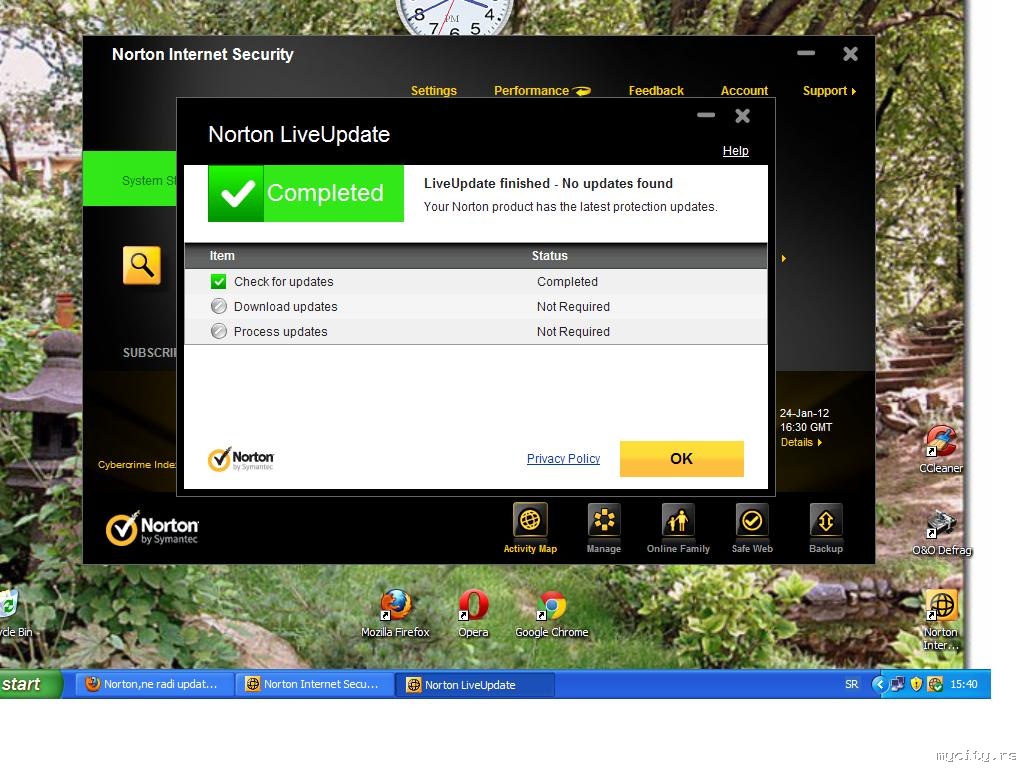Screen dimensions: 1024x768
Task: Click the Windows start button
Action: 31,684
